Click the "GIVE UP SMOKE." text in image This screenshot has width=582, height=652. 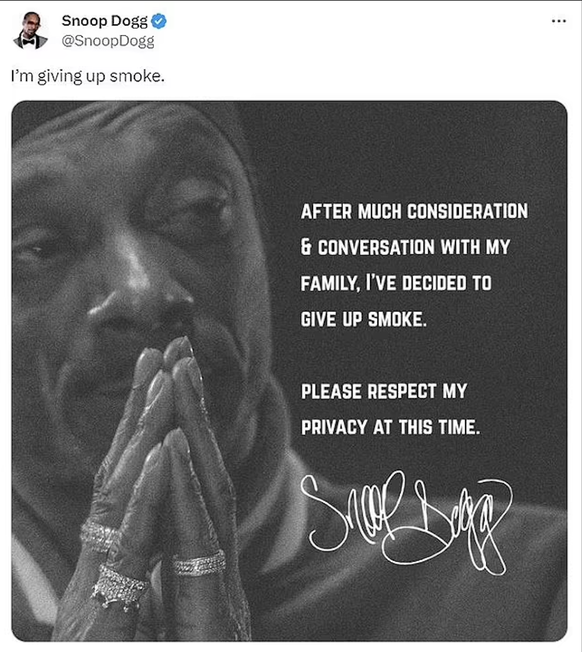[364, 319]
